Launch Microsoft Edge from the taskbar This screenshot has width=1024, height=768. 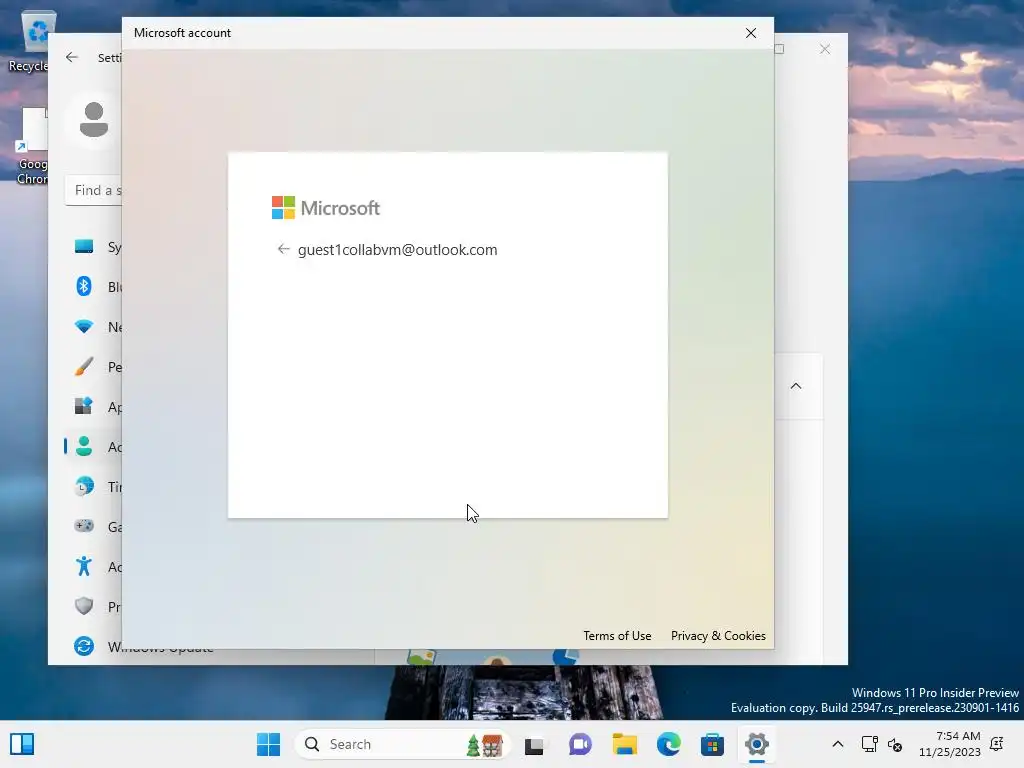(669, 744)
